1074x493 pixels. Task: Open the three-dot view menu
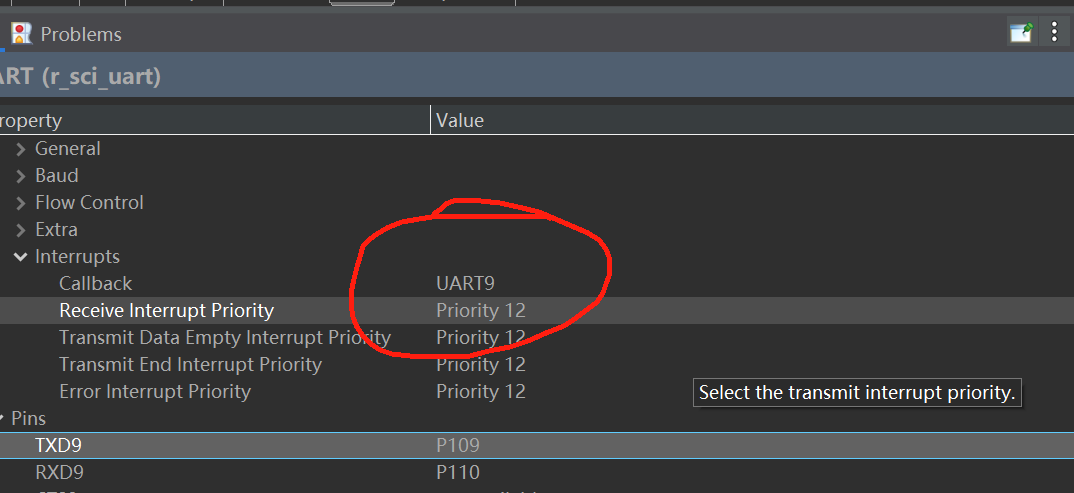point(1054,32)
